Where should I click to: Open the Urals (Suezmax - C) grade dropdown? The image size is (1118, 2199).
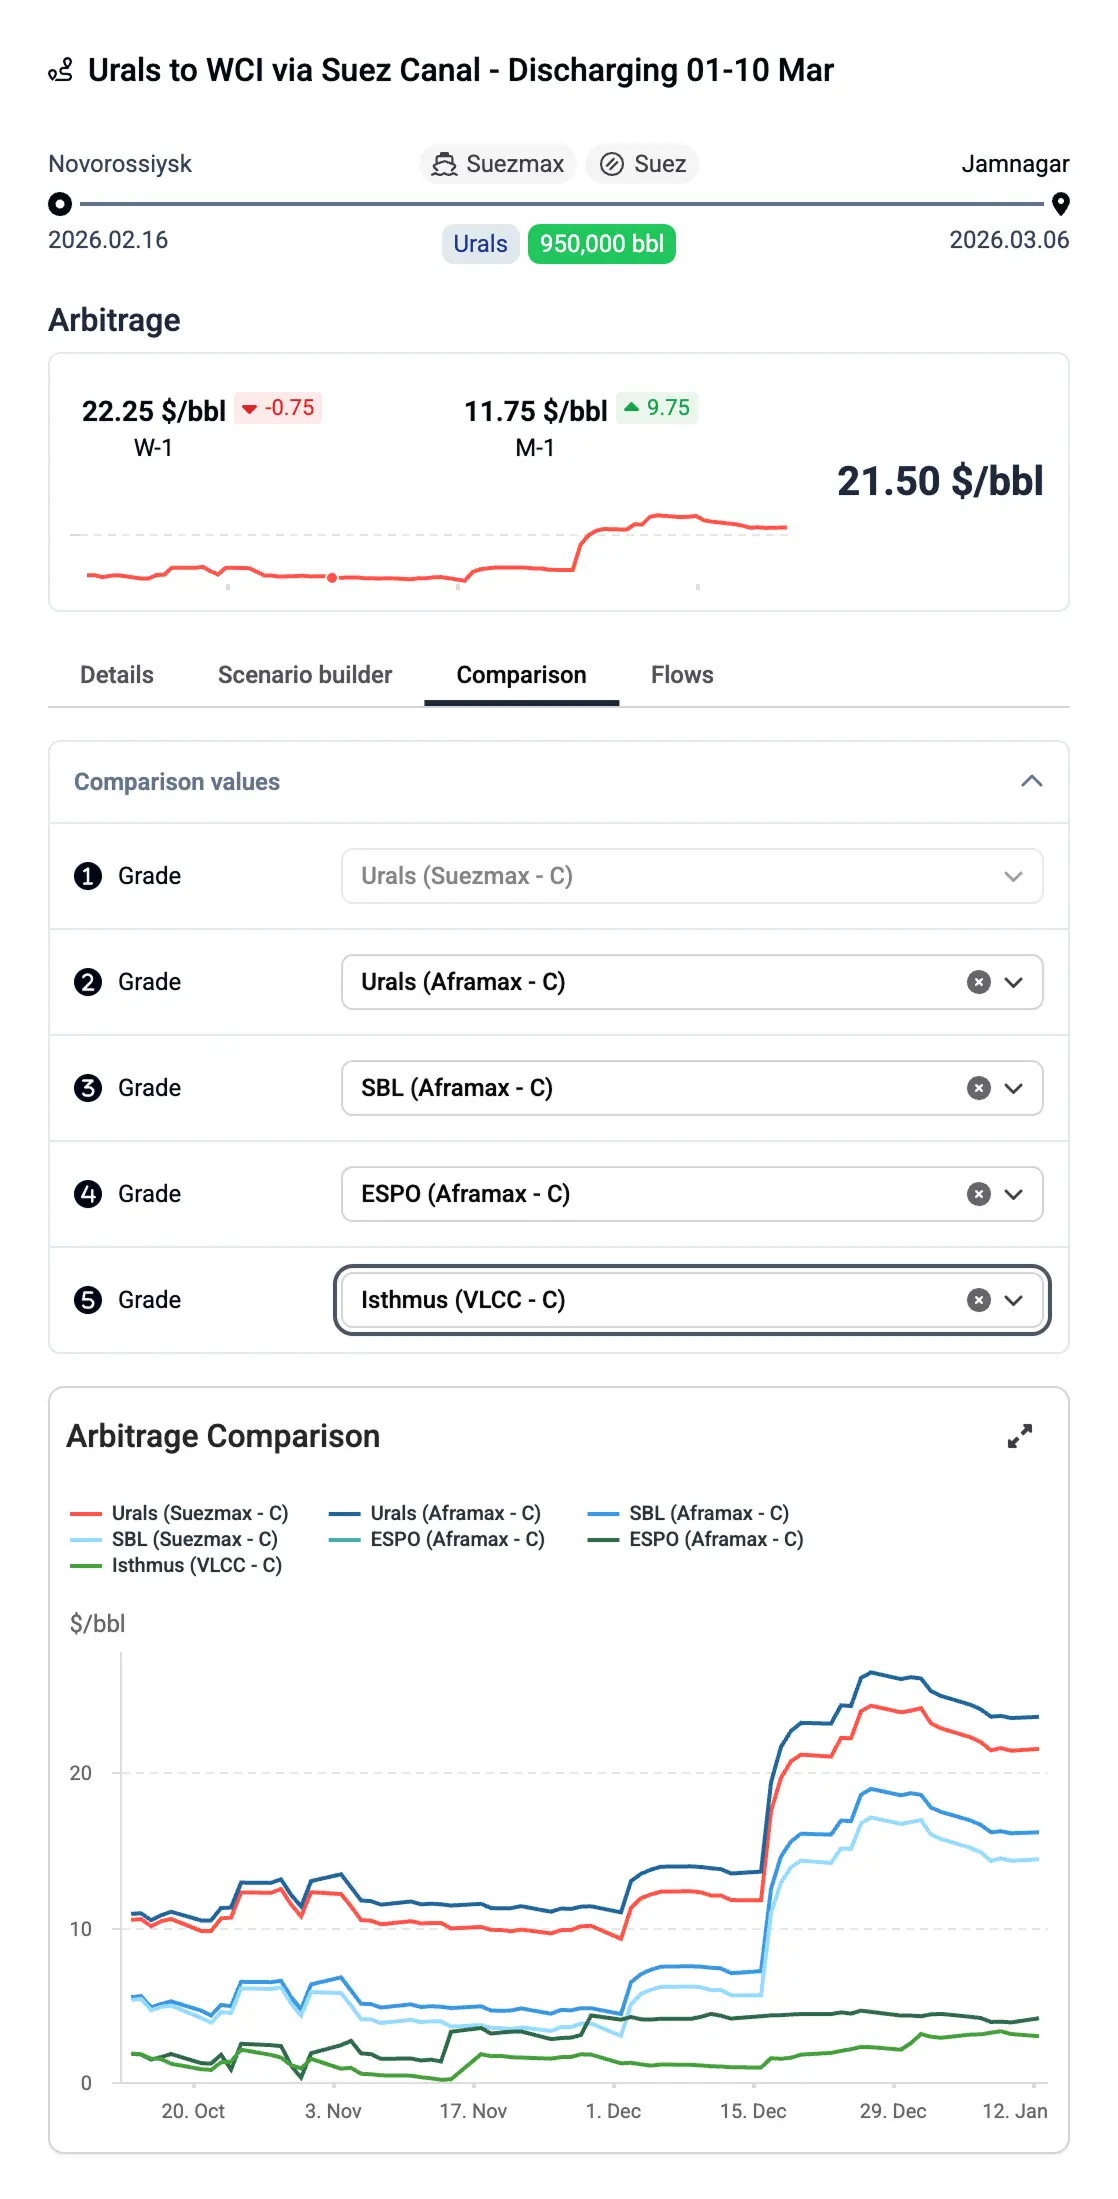[692, 876]
